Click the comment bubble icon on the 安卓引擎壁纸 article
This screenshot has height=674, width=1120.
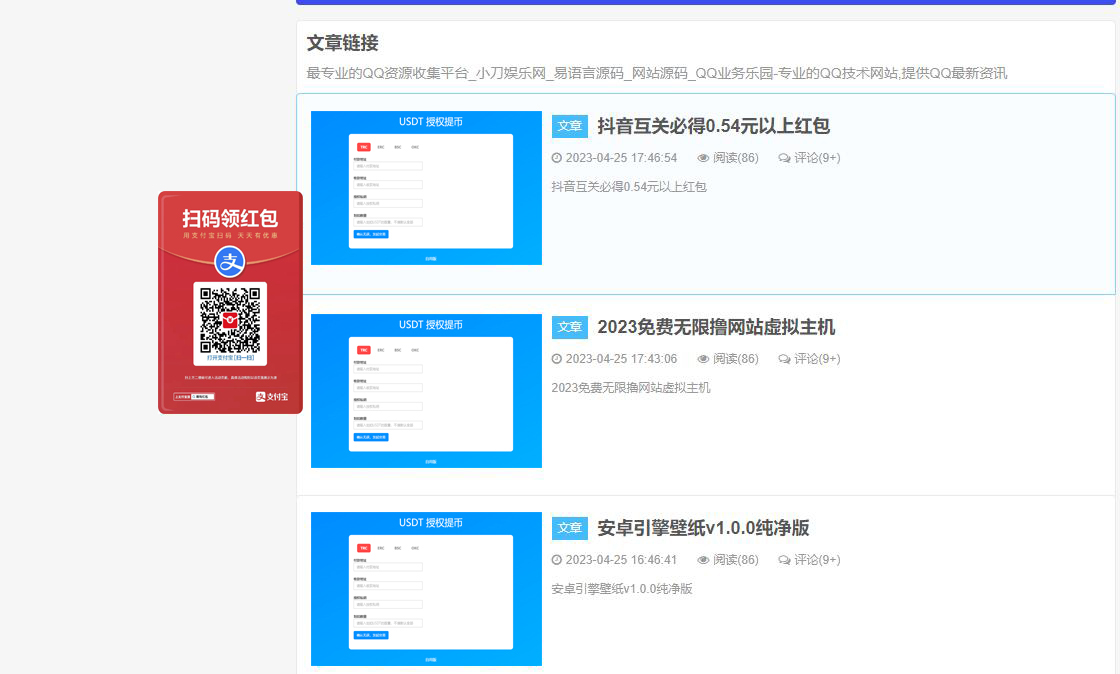[x=784, y=560]
